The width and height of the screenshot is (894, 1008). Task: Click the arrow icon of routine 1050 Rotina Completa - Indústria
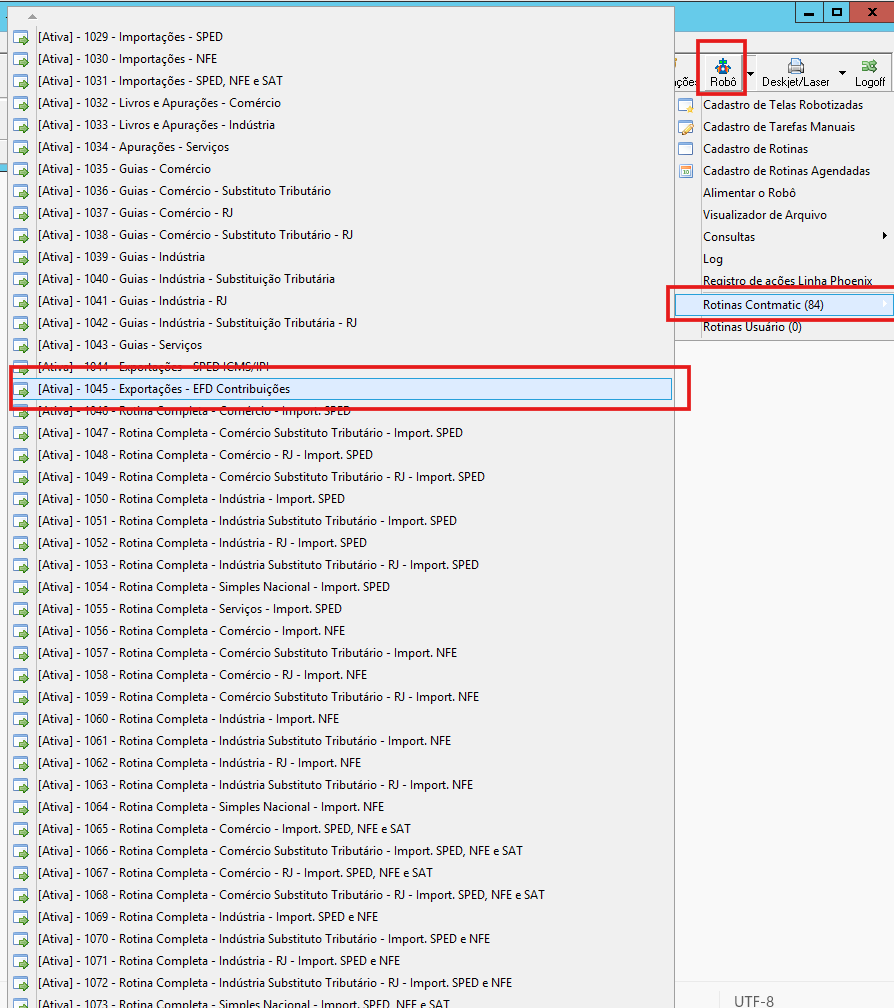pos(21,500)
